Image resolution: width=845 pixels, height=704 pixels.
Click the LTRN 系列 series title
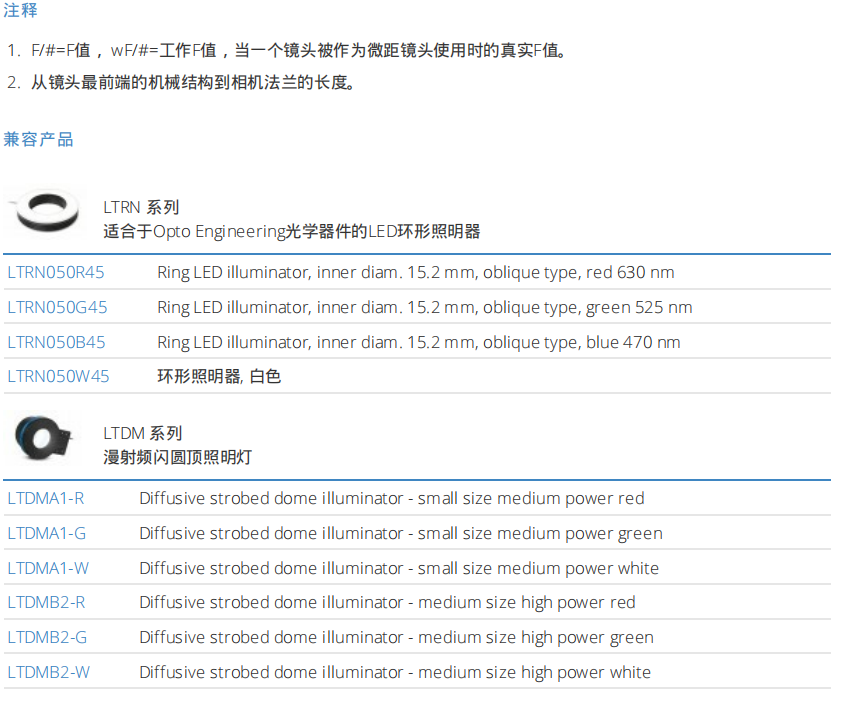point(141,208)
